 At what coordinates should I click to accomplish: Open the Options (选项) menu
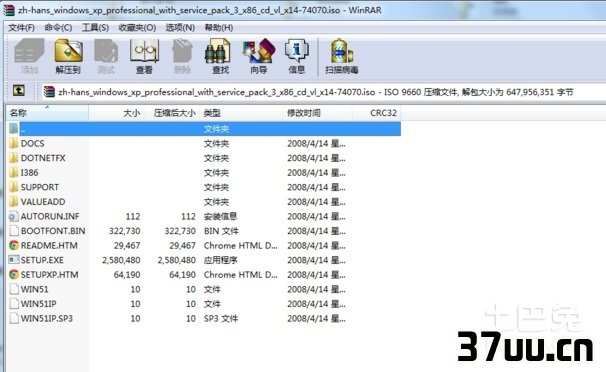pos(180,27)
